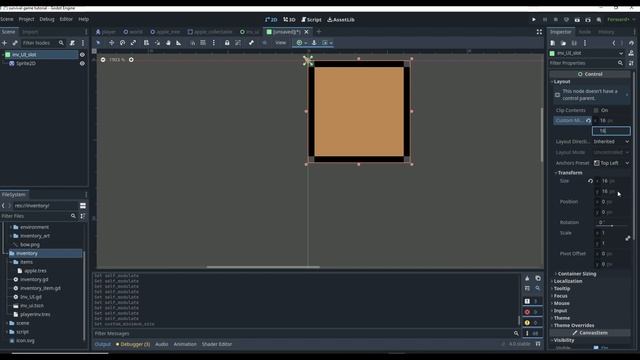Create new resource icon in Inspector
The width and height of the screenshot is (640, 360).
553,43
